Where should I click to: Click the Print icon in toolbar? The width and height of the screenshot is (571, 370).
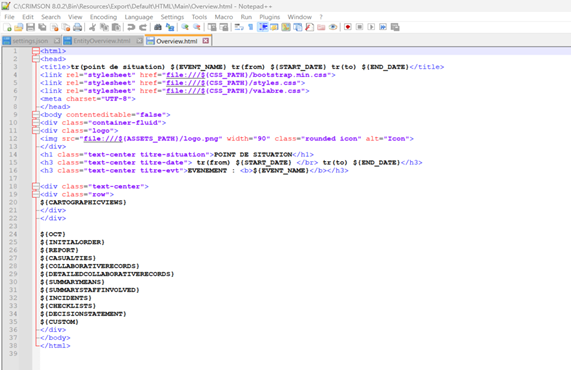coord(77,27)
